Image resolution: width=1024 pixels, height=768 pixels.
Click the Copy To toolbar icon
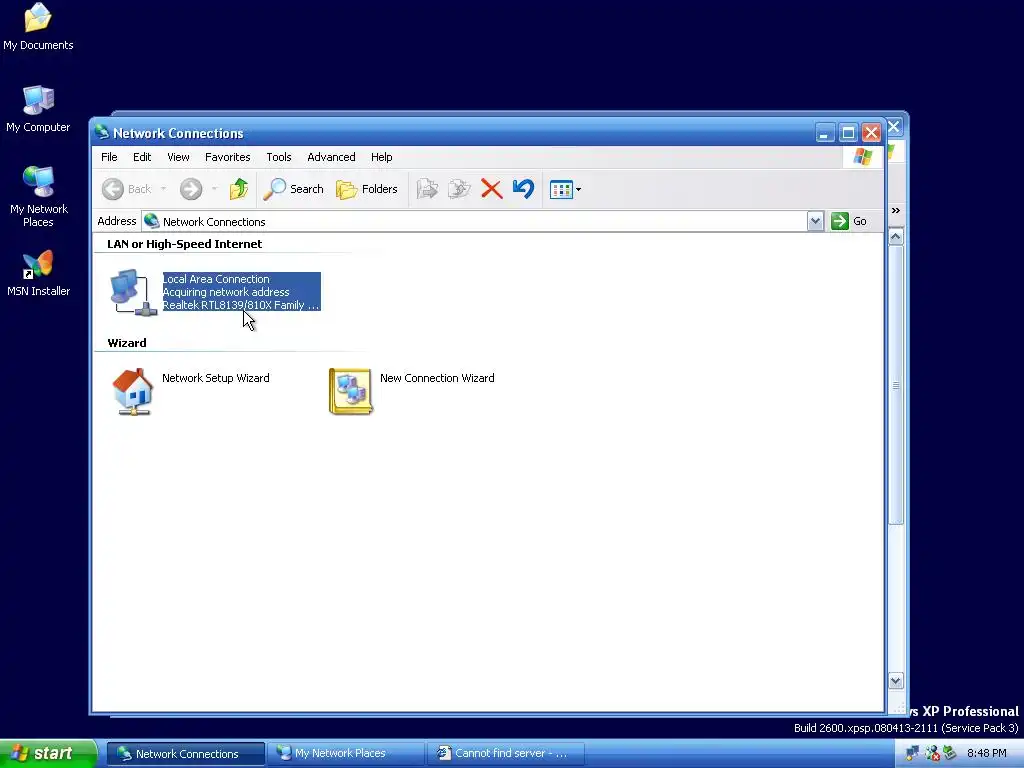(x=459, y=189)
